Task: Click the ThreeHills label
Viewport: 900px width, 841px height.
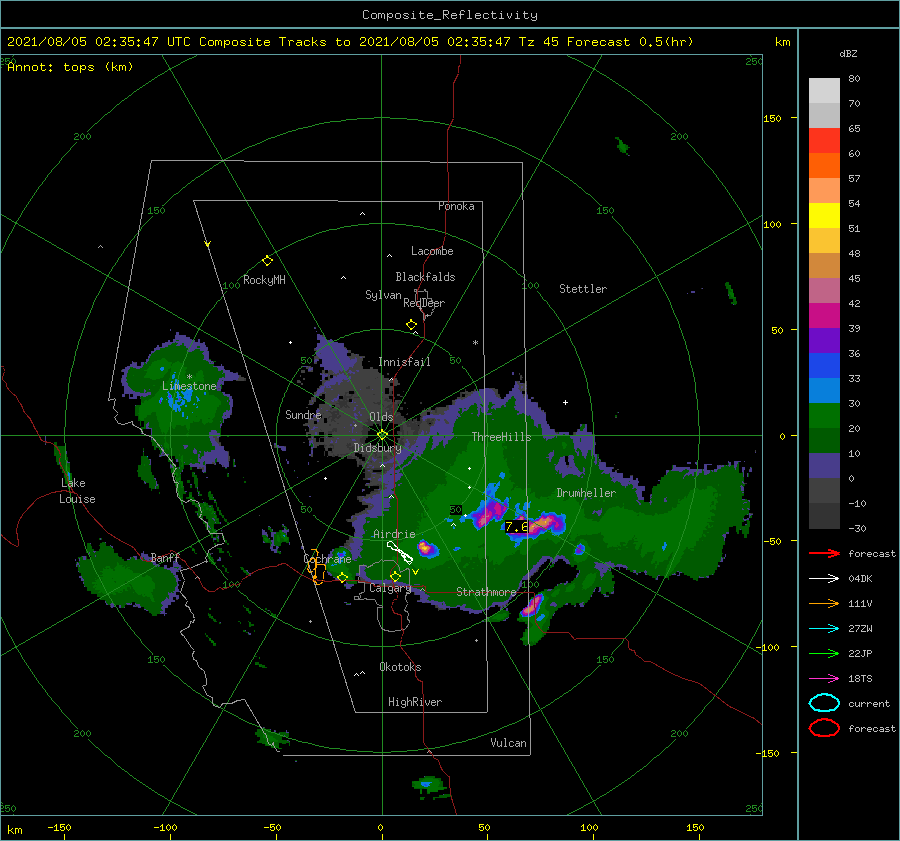Action: (x=501, y=437)
